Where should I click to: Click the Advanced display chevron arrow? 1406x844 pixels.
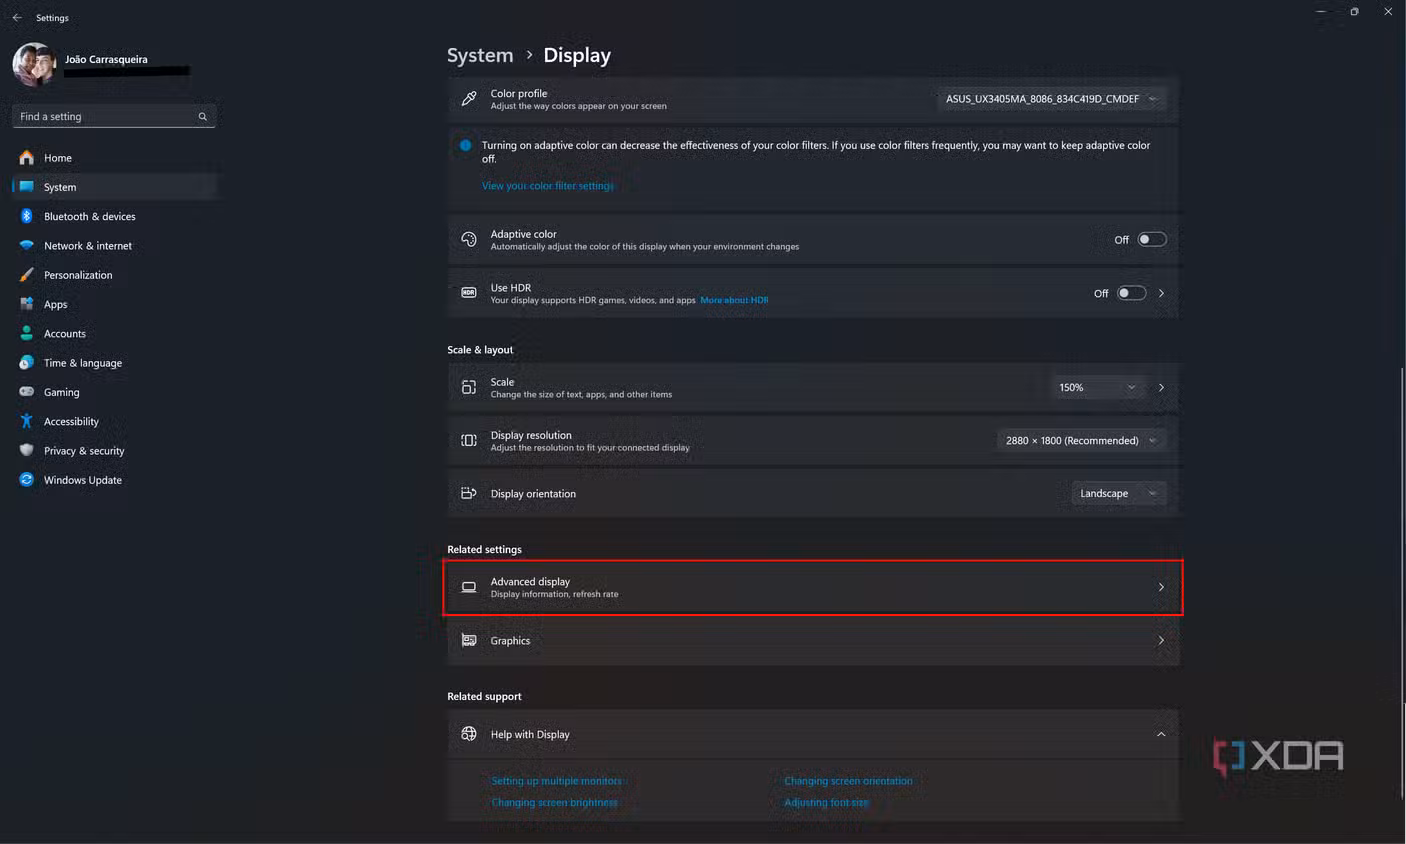1161,587
